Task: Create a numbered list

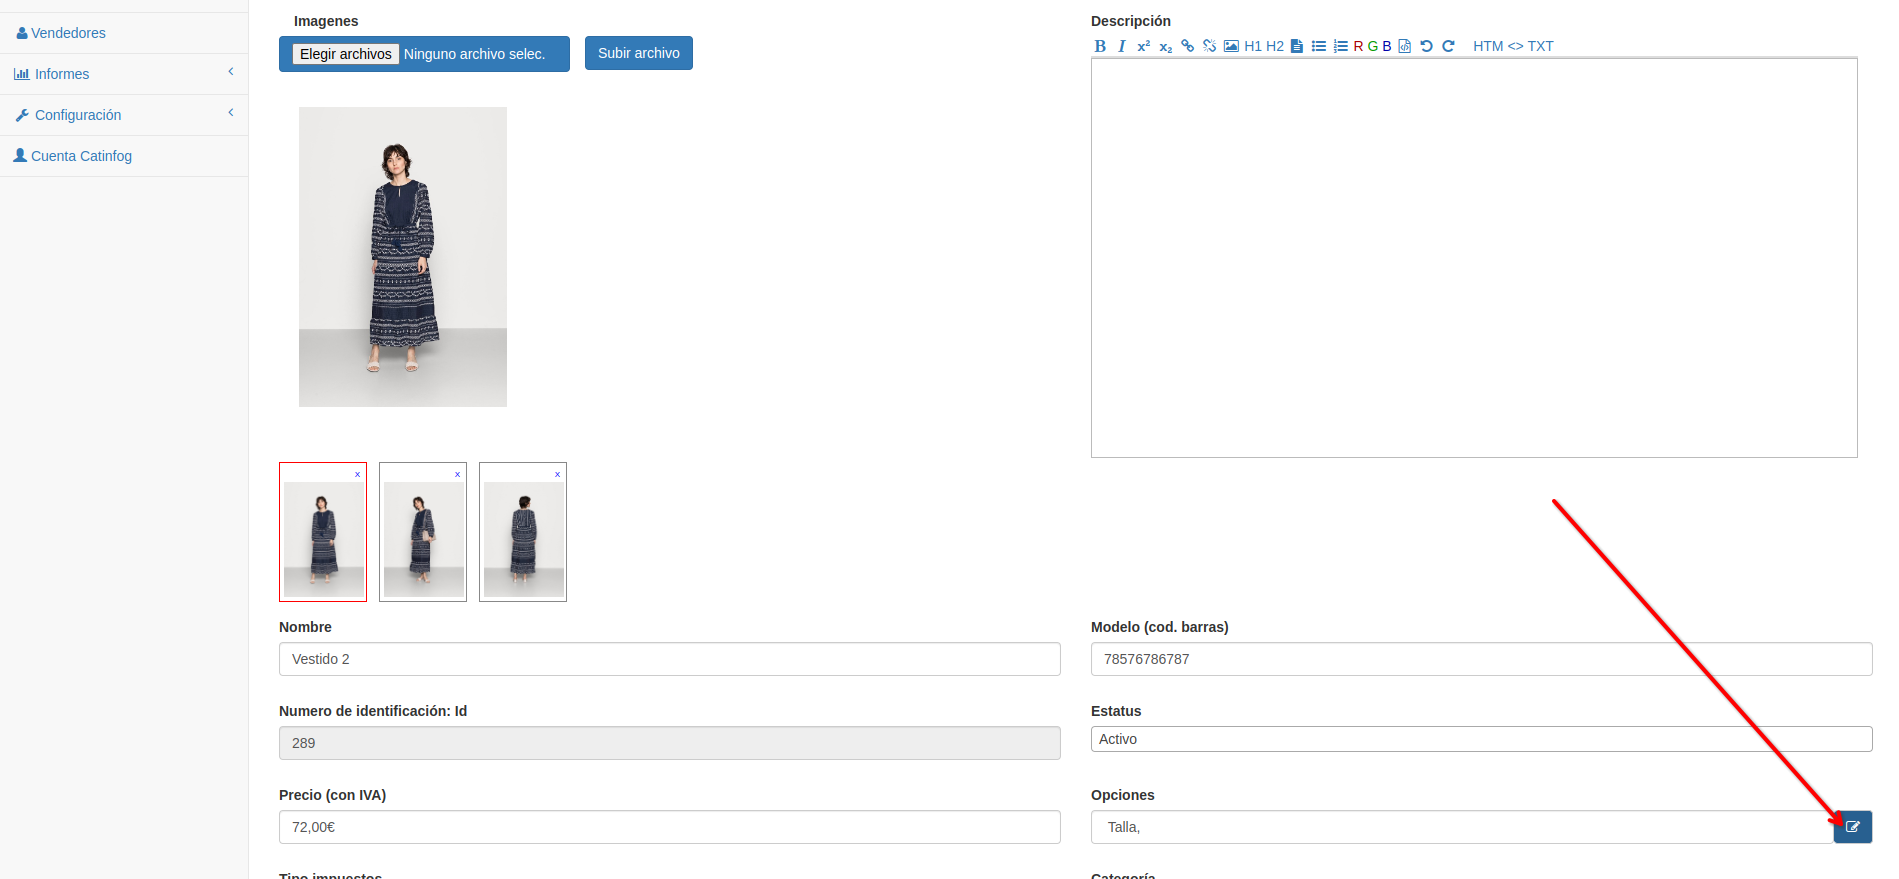Action: [1340, 46]
